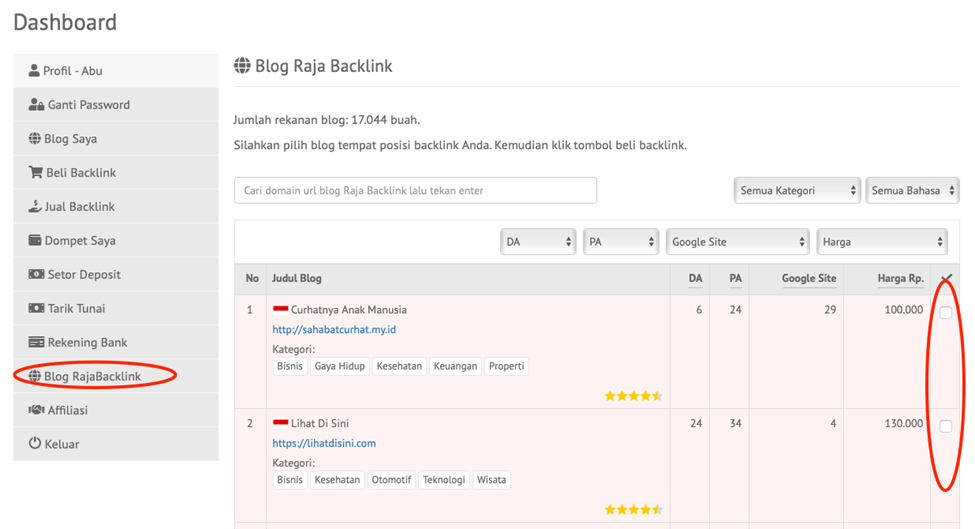Go to the Tarik Tunai menu item
Viewport: 975px width, 529px height.
point(76,309)
